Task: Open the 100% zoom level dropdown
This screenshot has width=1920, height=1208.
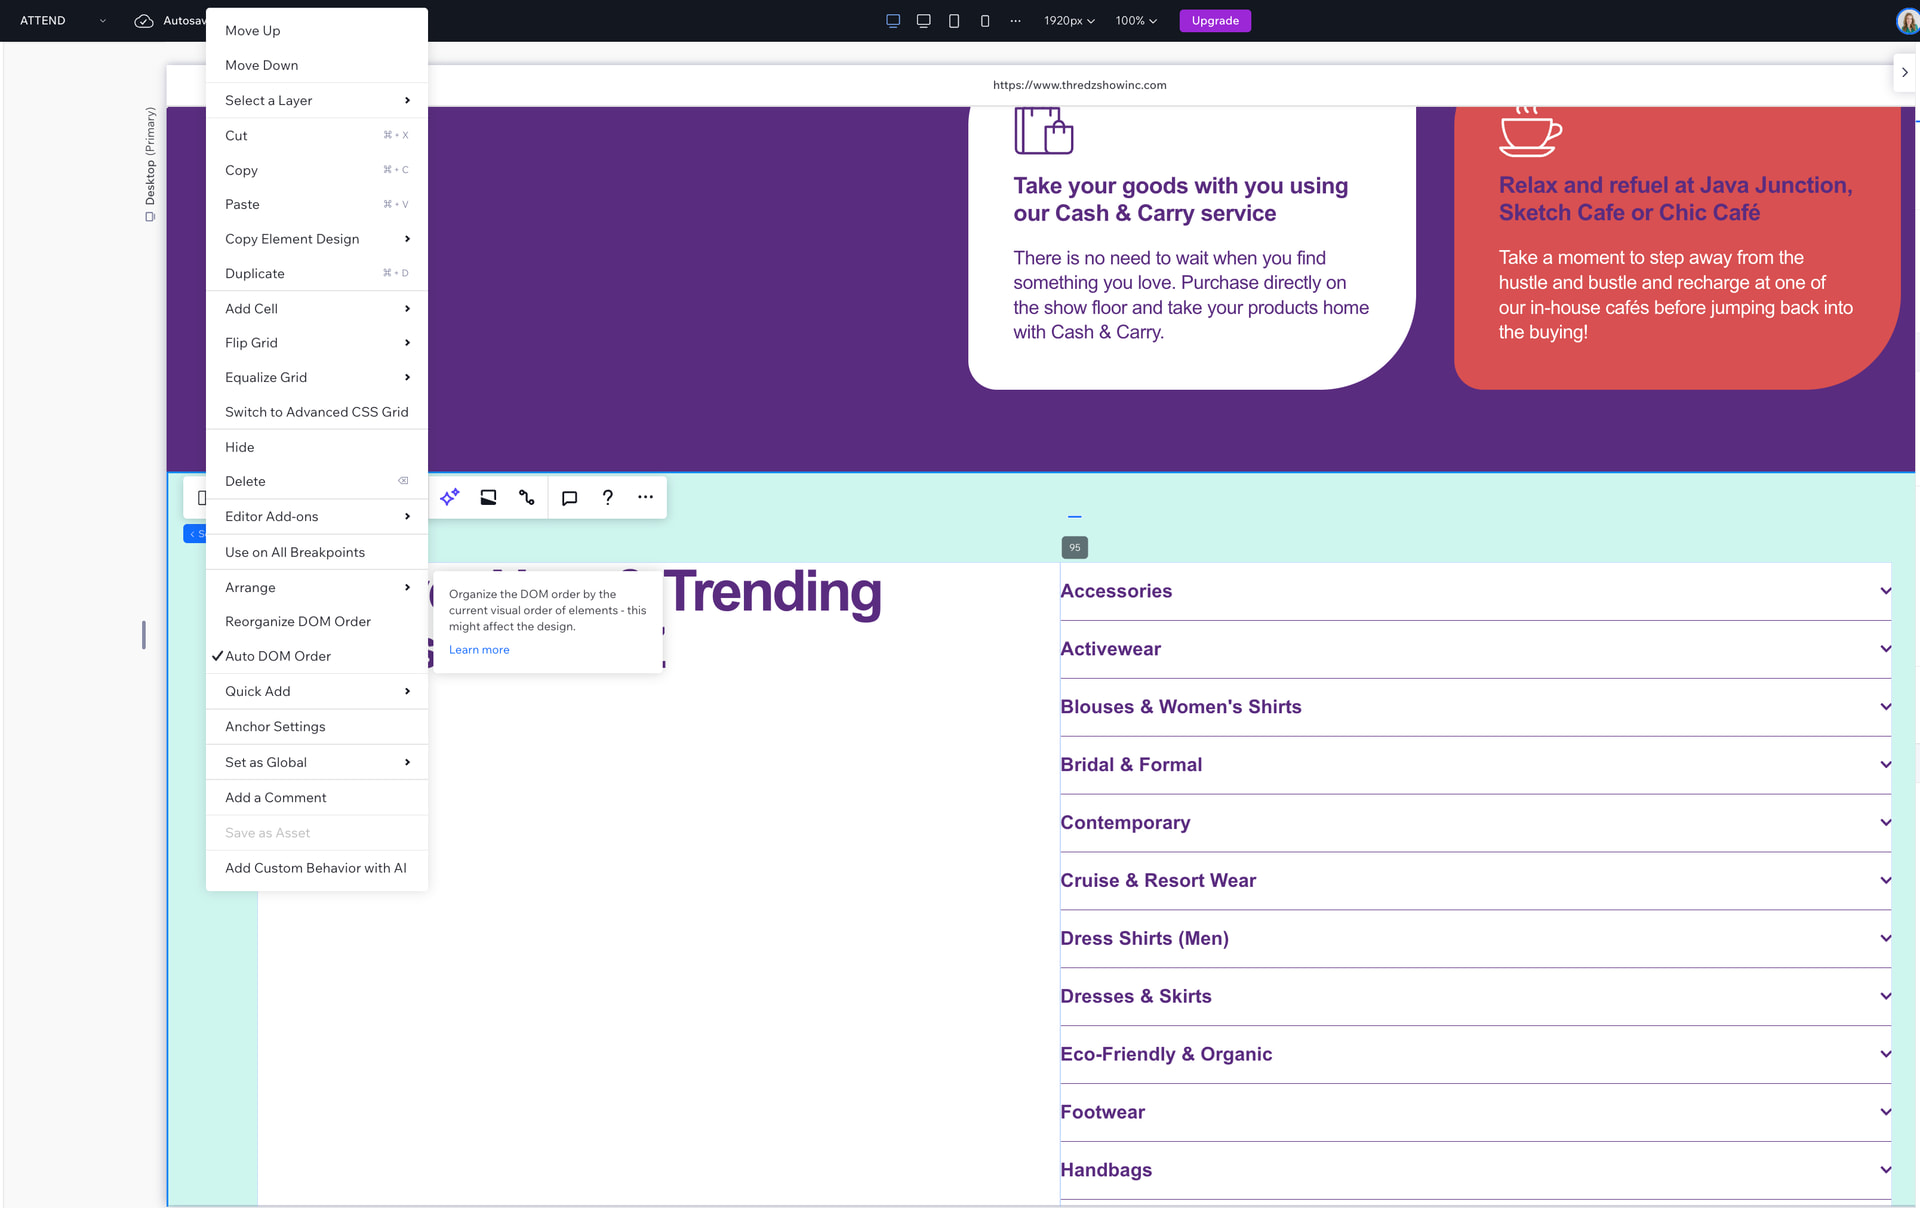Action: pyautogui.click(x=1136, y=21)
